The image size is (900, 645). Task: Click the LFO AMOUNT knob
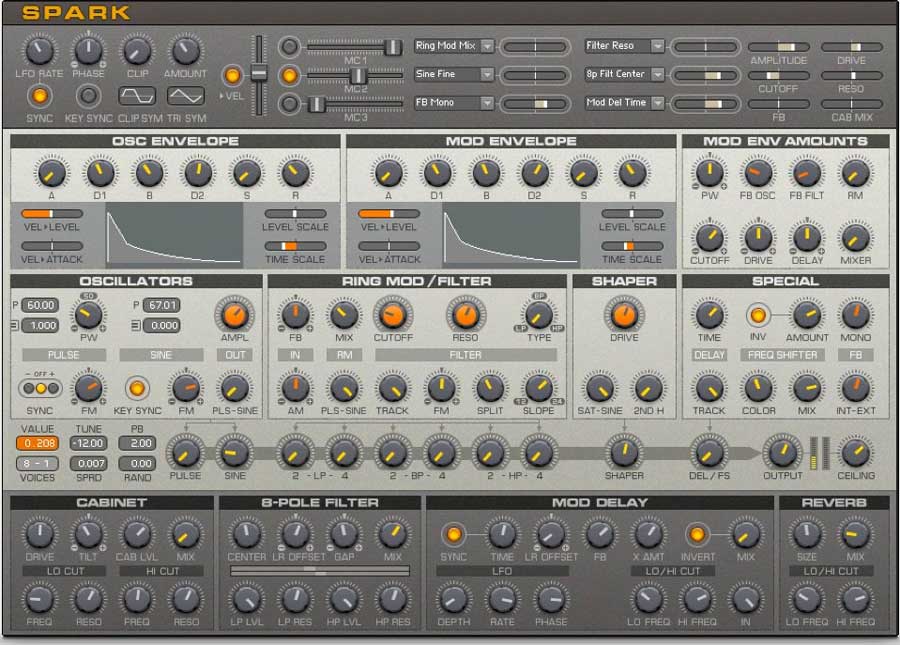coord(185,50)
